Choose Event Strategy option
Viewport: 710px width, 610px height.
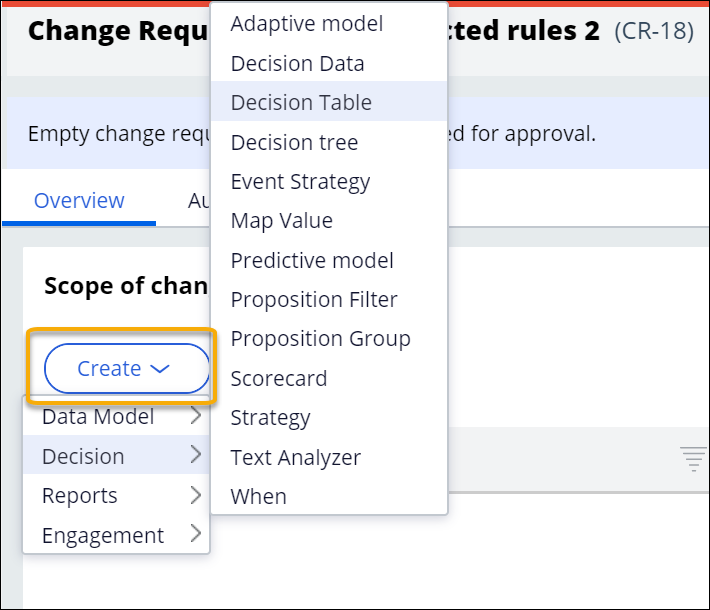pos(300,181)
